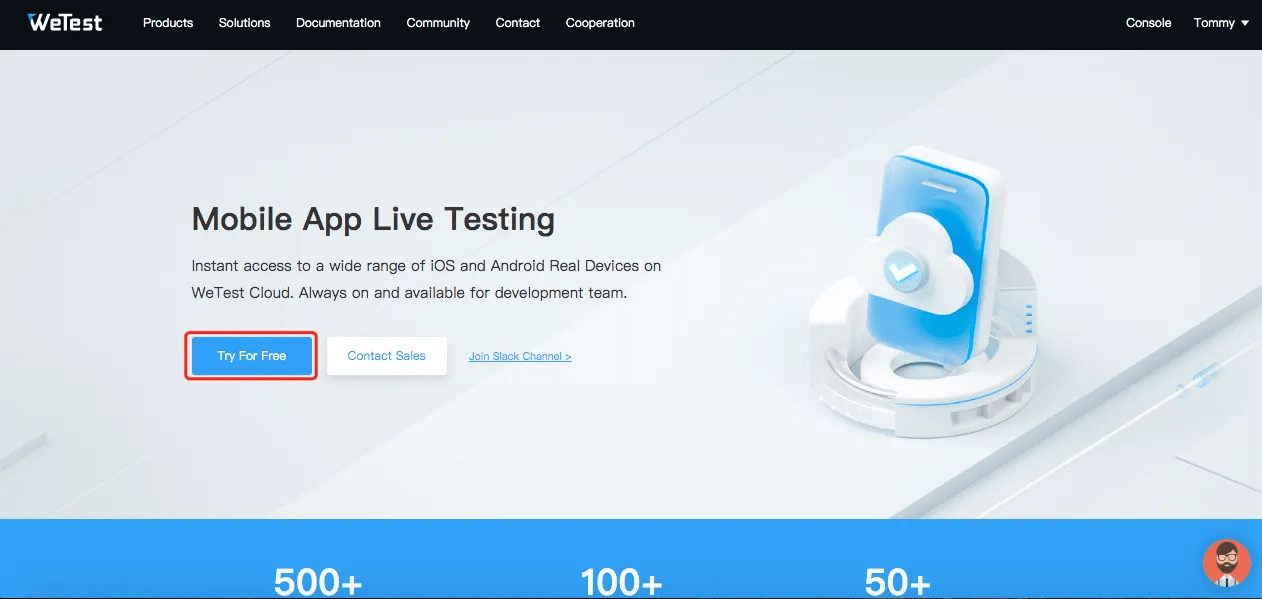
Task: Open the Cooperation menu item
Action: pos(600,23)
